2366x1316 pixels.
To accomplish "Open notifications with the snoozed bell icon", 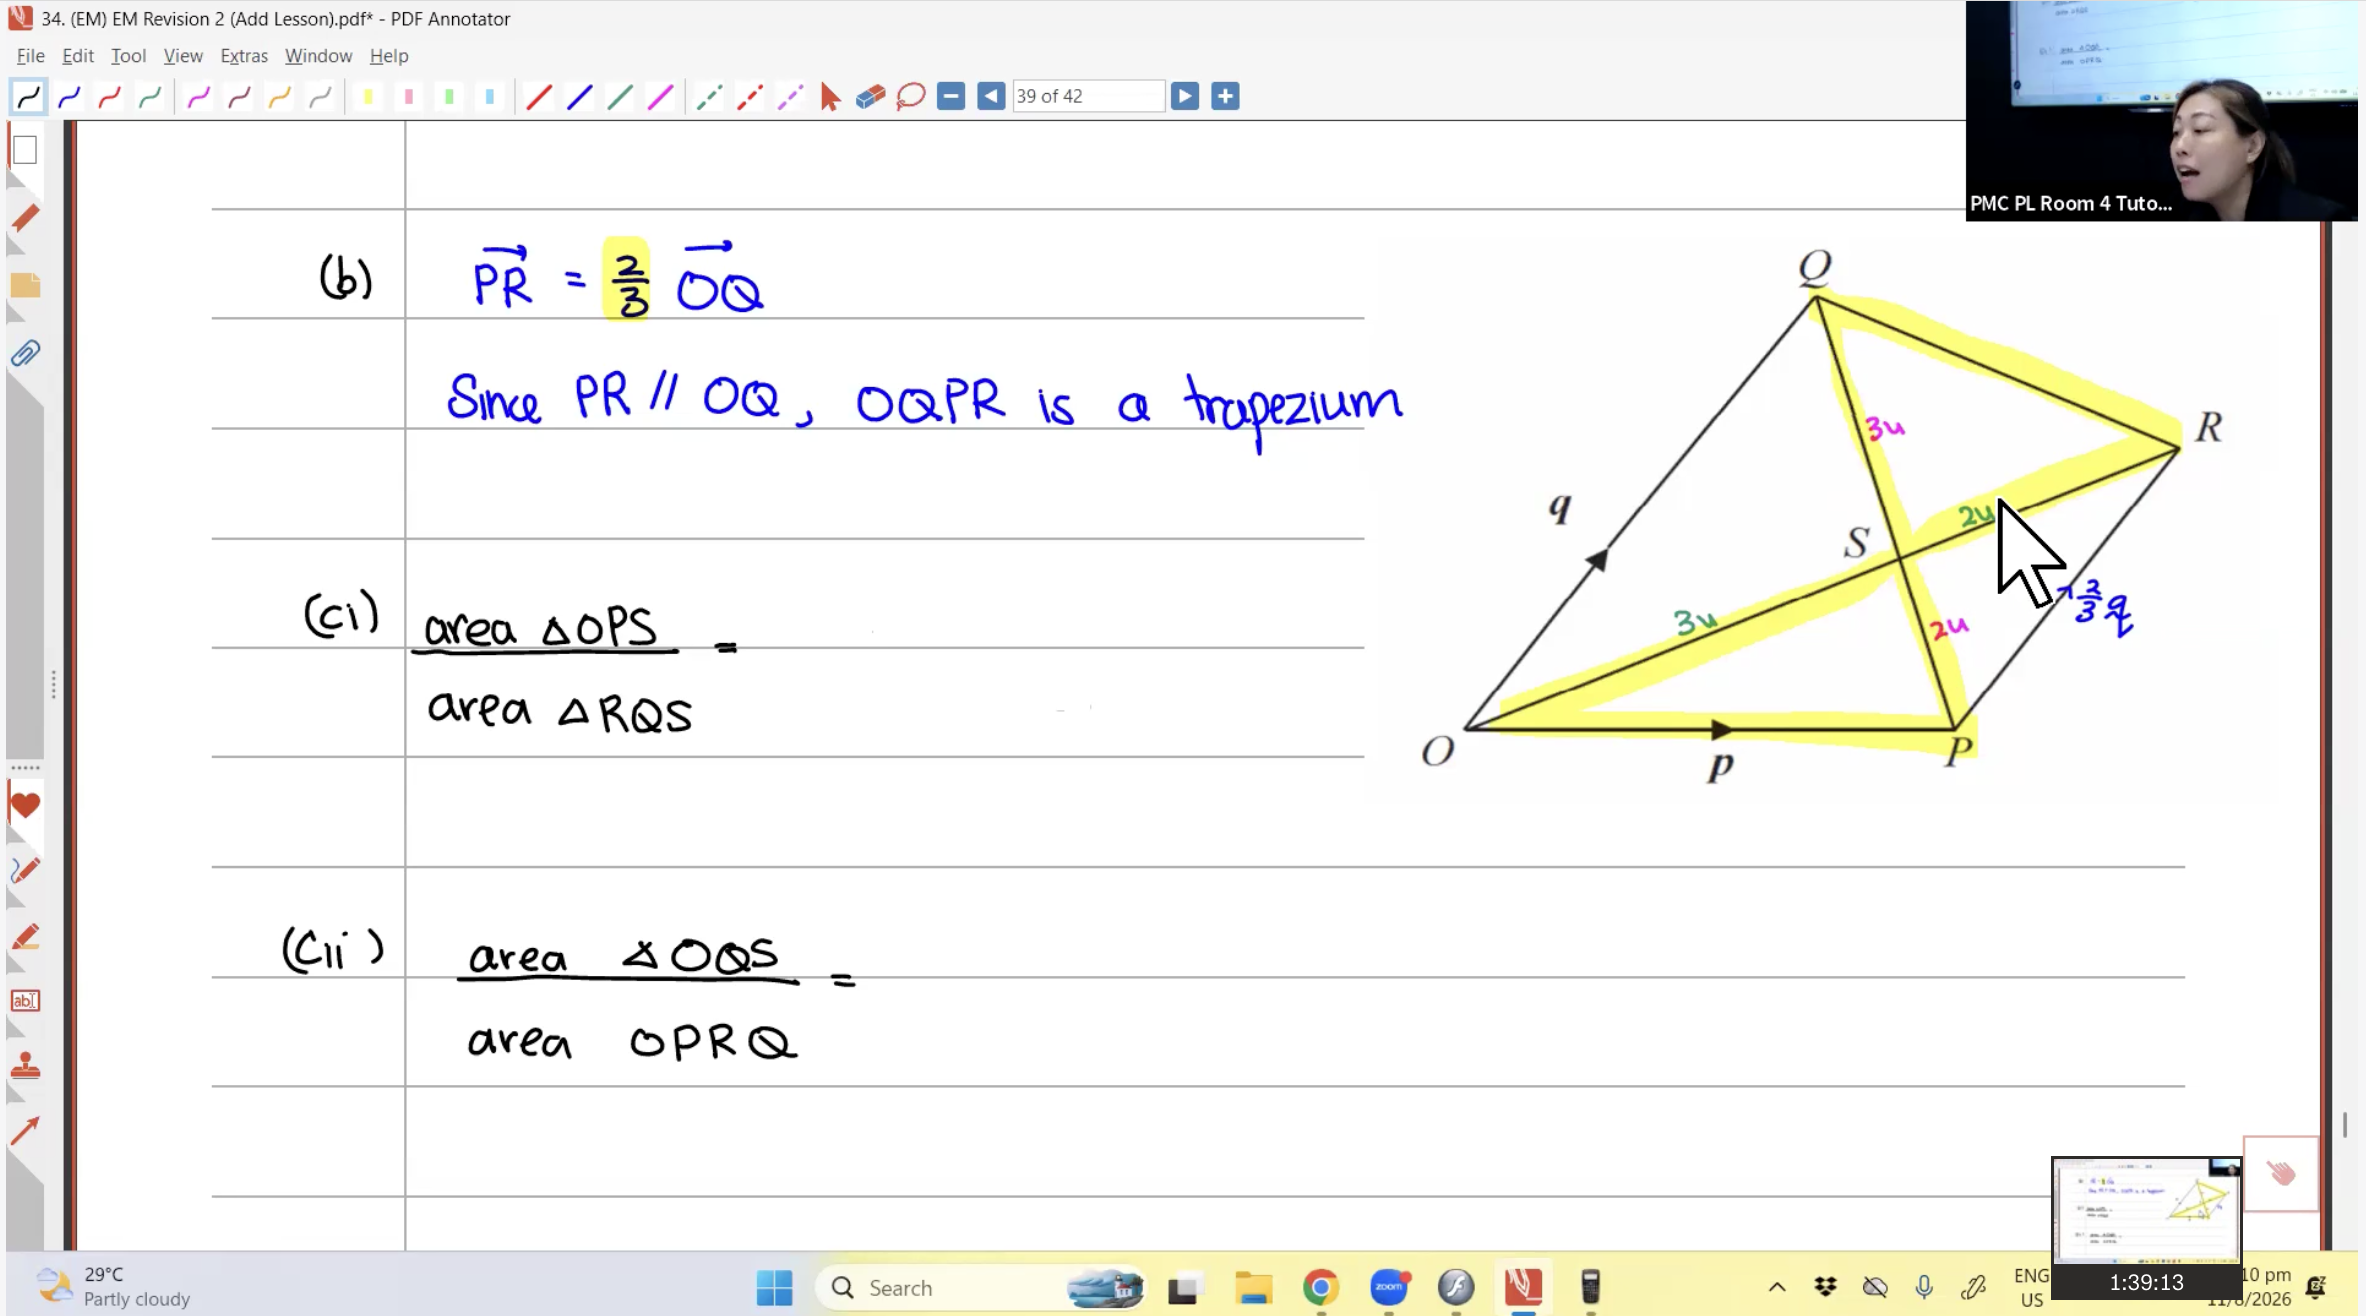I will tap(2316, 1287).
